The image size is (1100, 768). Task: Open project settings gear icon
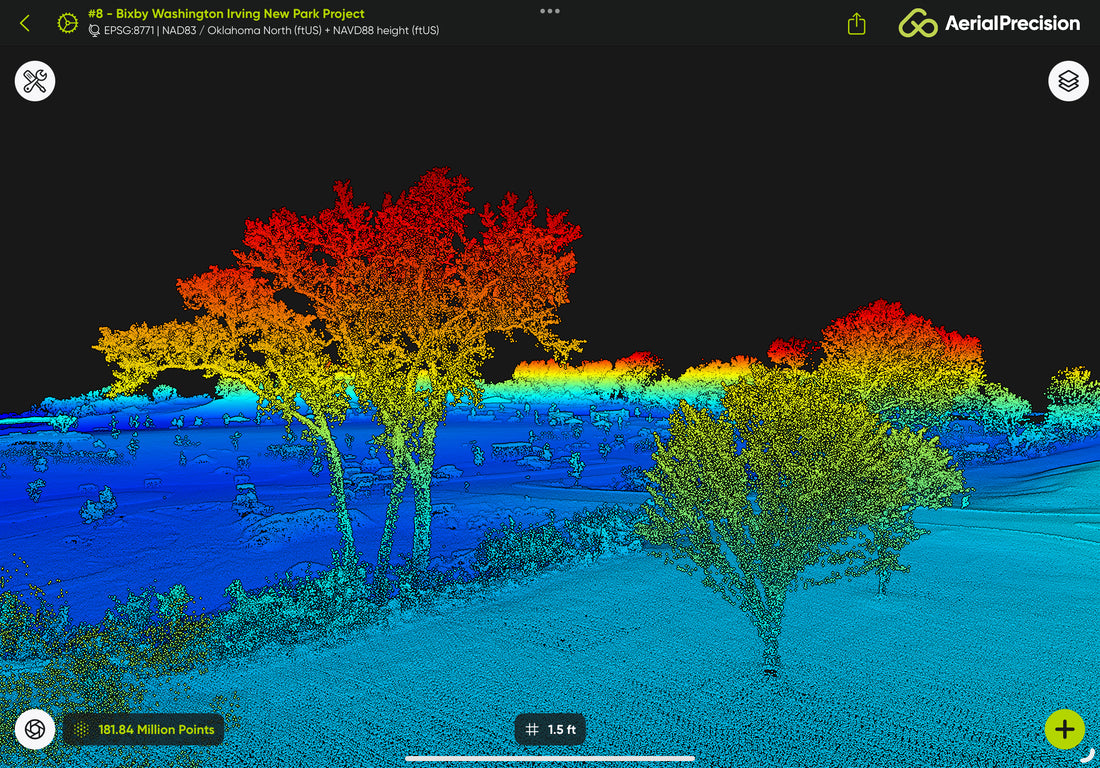[67, 23]
